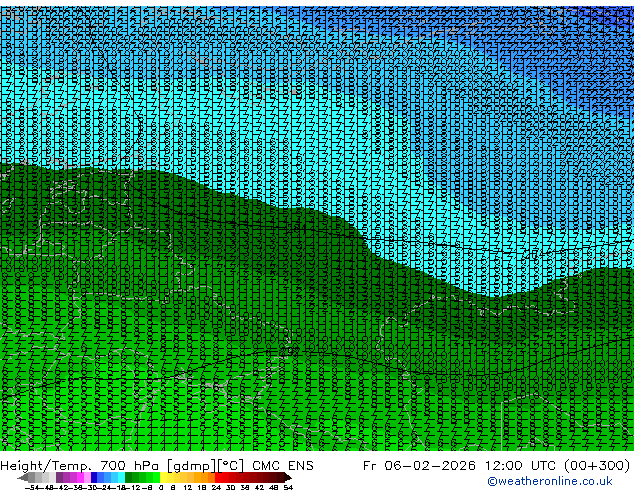Click the '(00+300)' forecast hour text

coord(597,466)
